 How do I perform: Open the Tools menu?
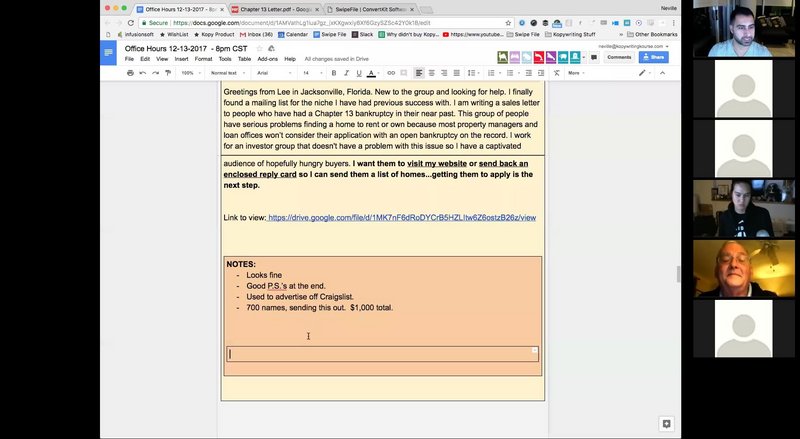point(225,59)
